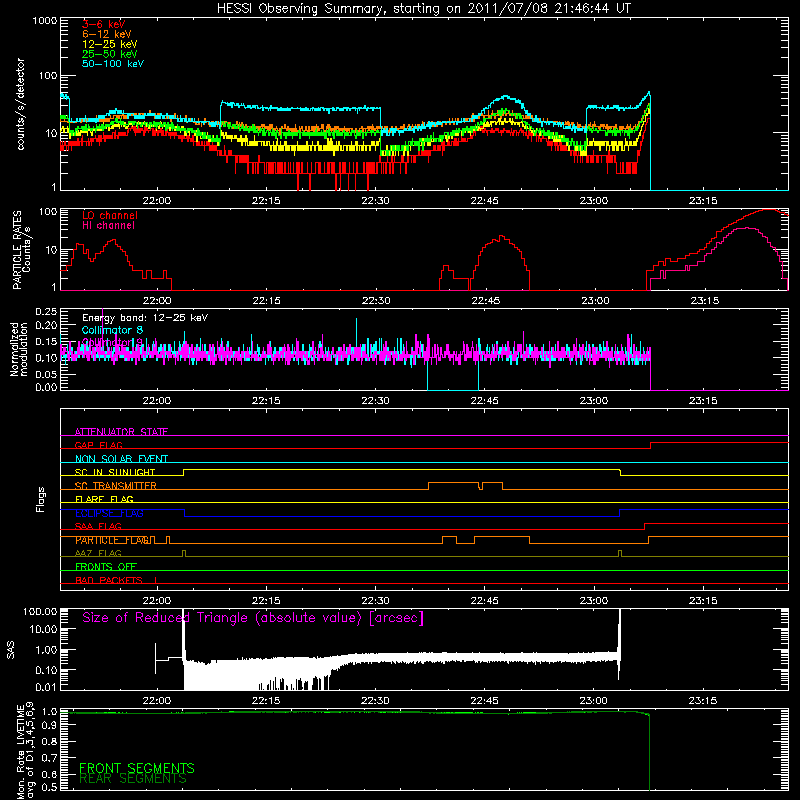This screenshot has width=800, height=800.
Task: Click "Size of Reduced Triangle" panel caption
Action: pyautogui.click(x=253, y=618)
